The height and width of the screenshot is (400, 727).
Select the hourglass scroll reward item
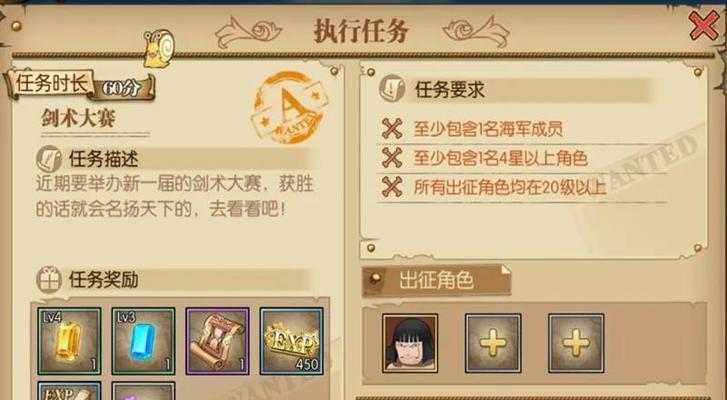(x=217, y=341)
